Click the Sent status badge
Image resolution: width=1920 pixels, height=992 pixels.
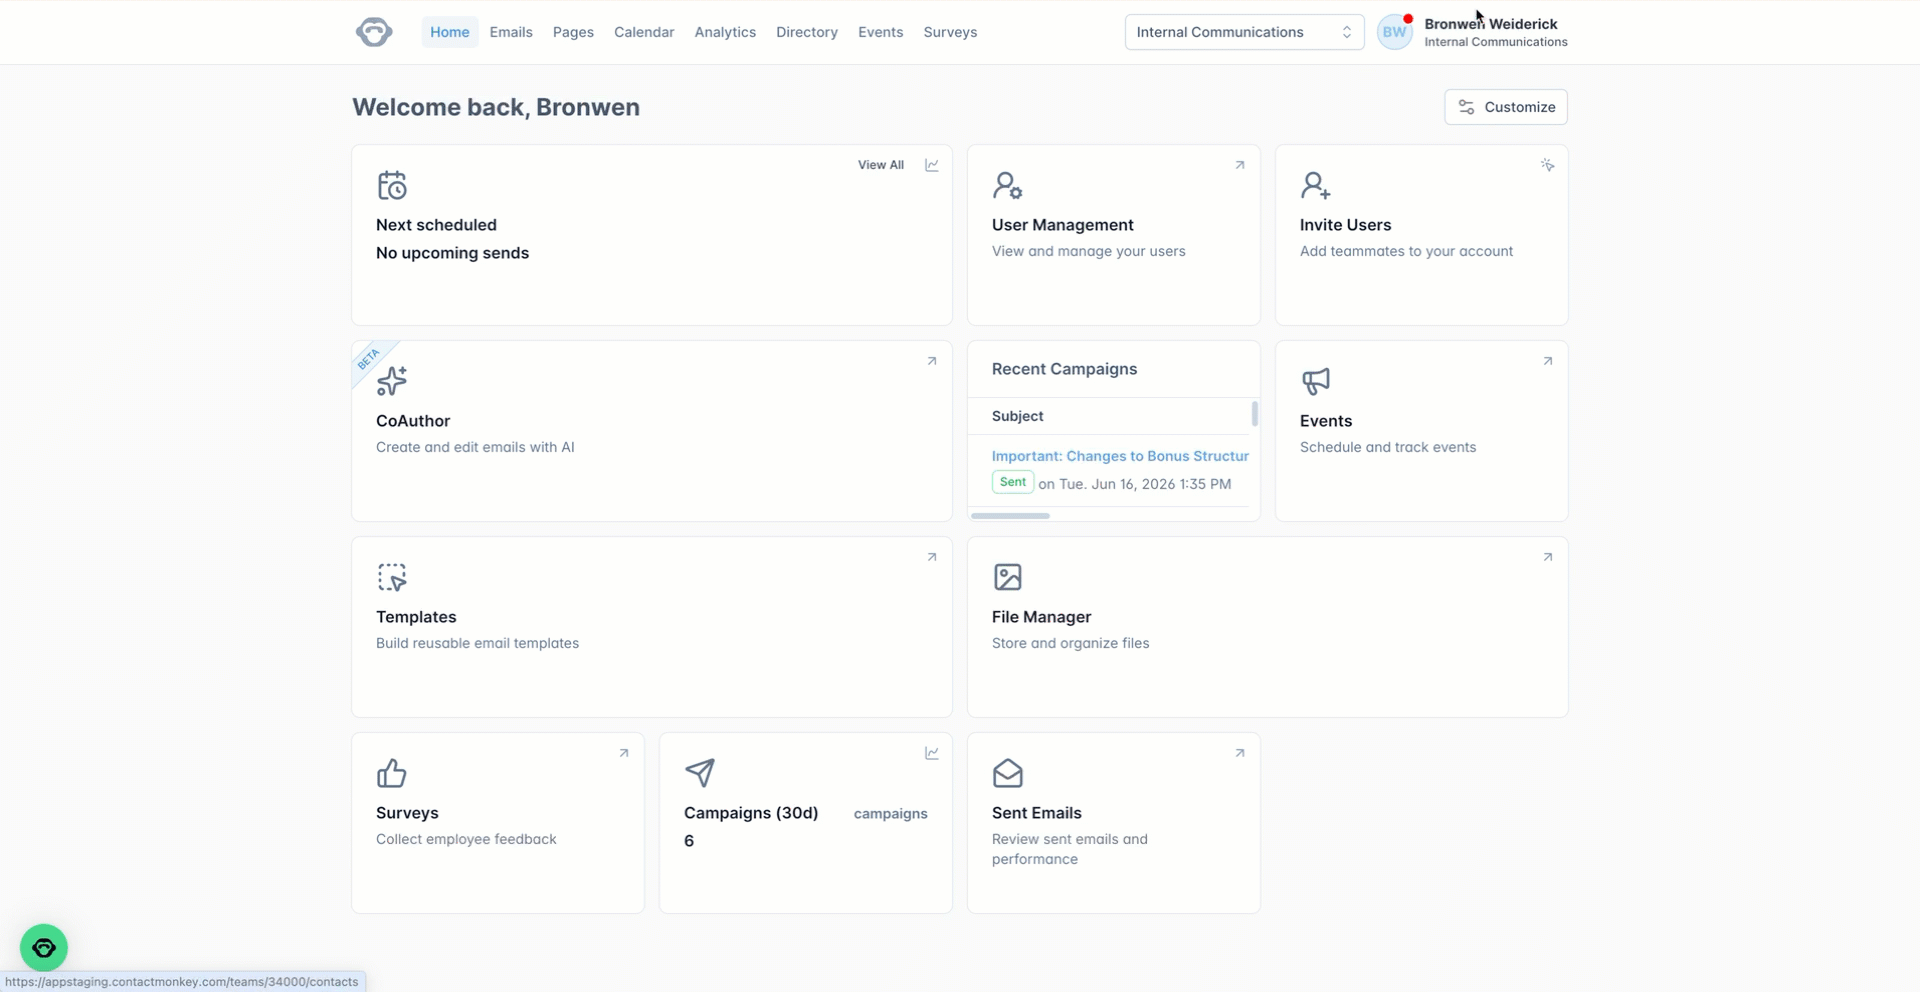[1012, 482]
